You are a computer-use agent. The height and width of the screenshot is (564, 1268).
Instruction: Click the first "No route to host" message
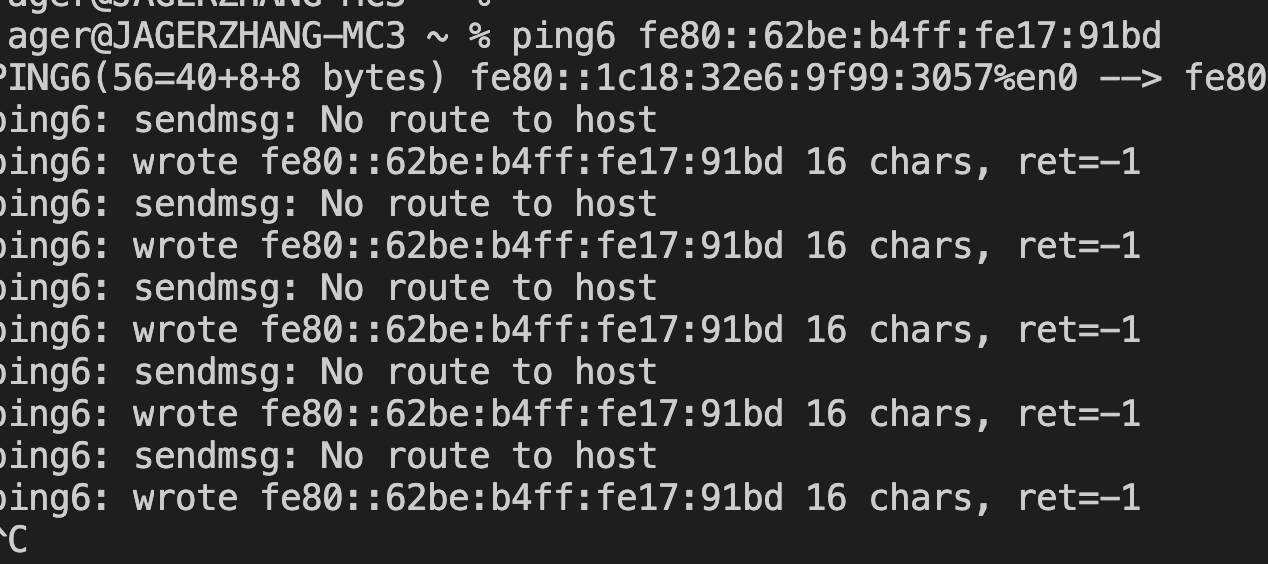488,120
